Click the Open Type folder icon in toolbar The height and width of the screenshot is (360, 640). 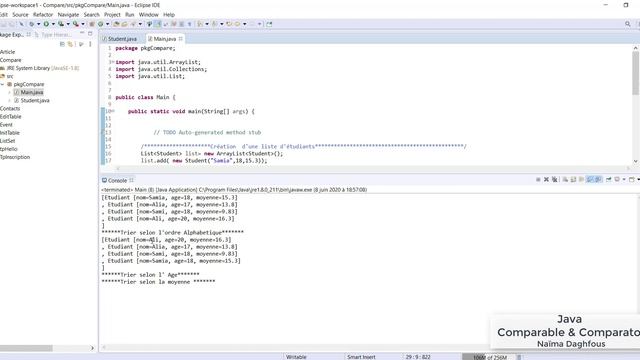[x=116, y=24]
